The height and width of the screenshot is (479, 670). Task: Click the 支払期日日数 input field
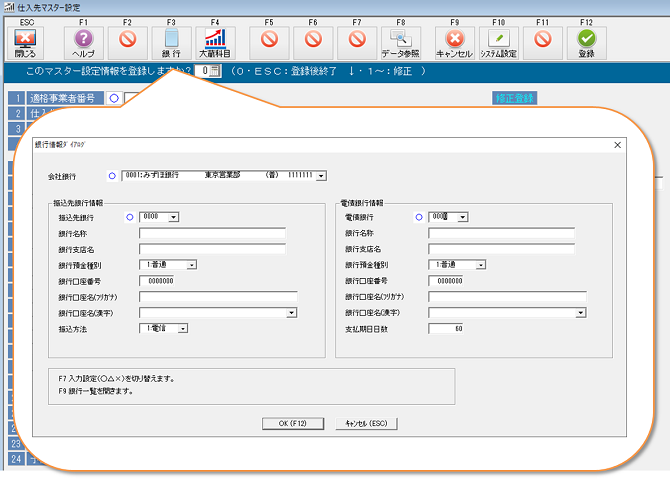pyautogui.click(x=446, y=328)
